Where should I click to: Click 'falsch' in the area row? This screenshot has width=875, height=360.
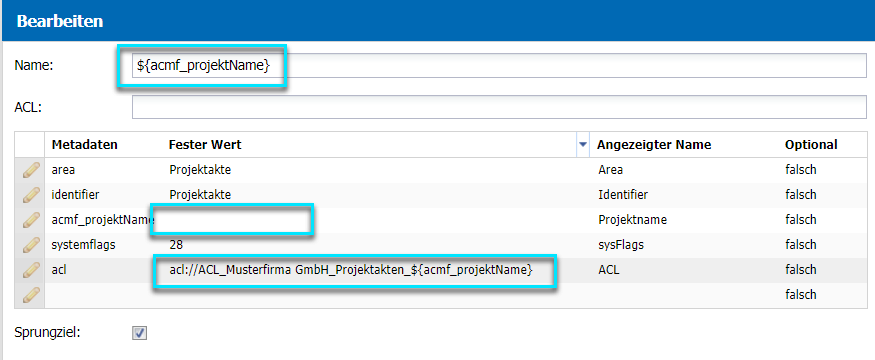point(801,170)
